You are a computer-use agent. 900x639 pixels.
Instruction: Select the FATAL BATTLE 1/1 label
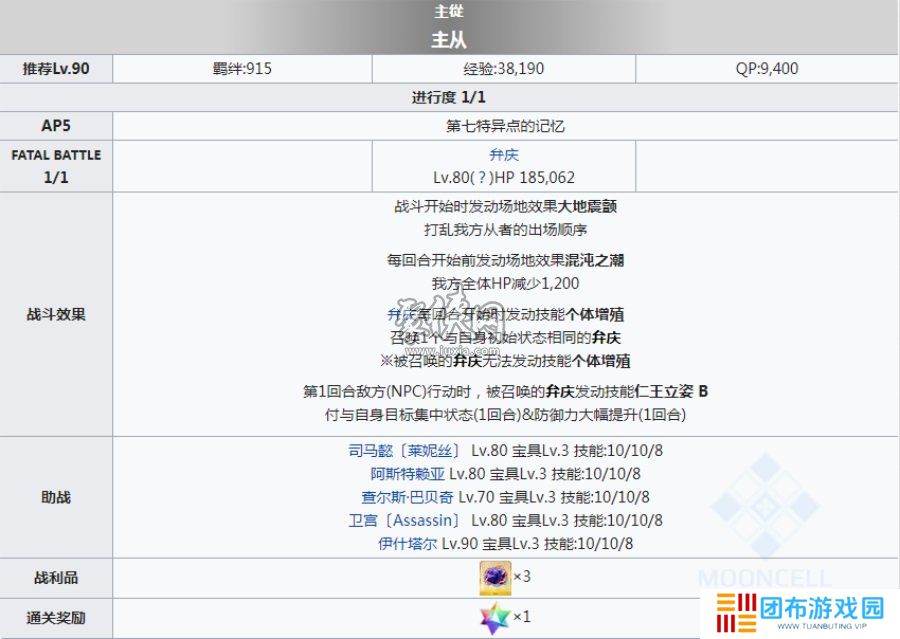[56, 166]
